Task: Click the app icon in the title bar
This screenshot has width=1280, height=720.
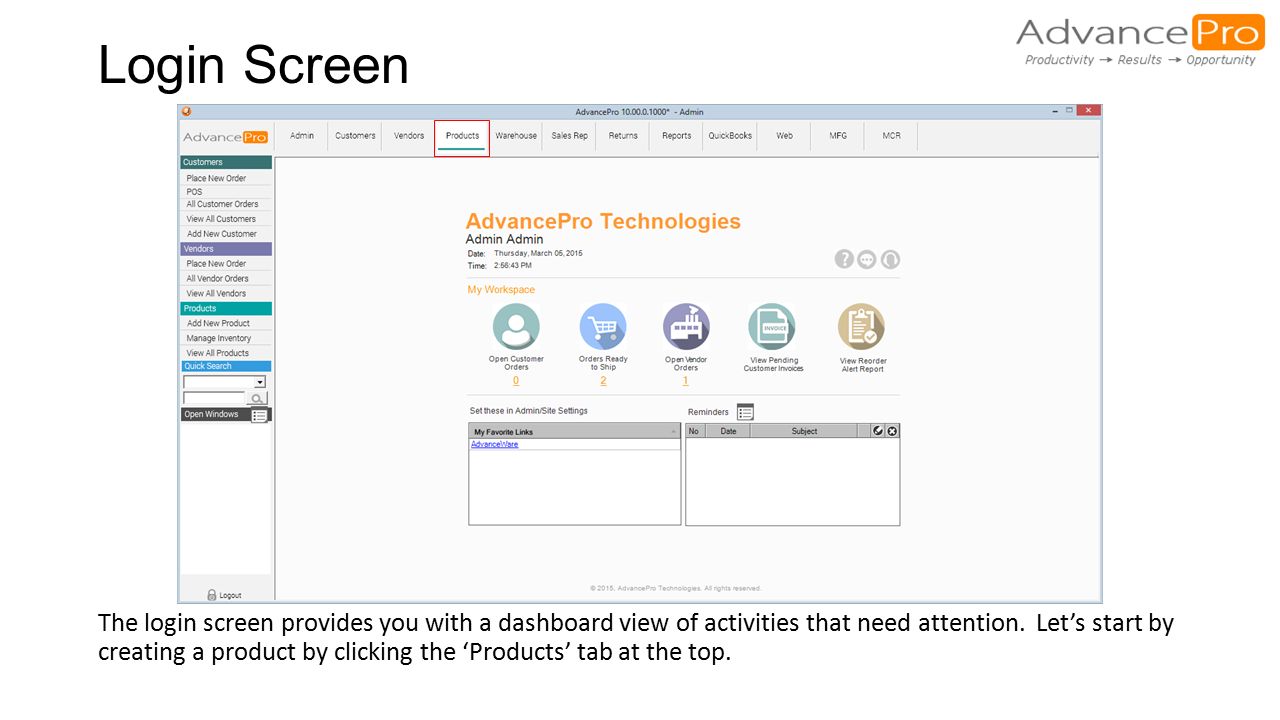Action: point(186,111)
